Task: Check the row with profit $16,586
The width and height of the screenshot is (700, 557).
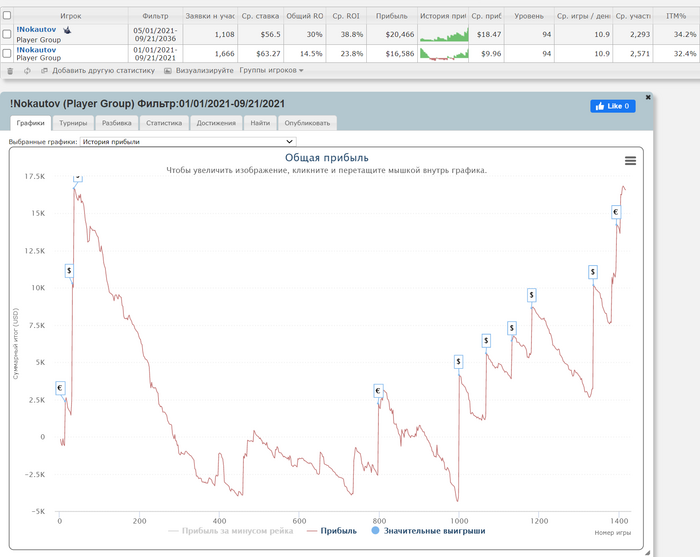Action: 7,54
